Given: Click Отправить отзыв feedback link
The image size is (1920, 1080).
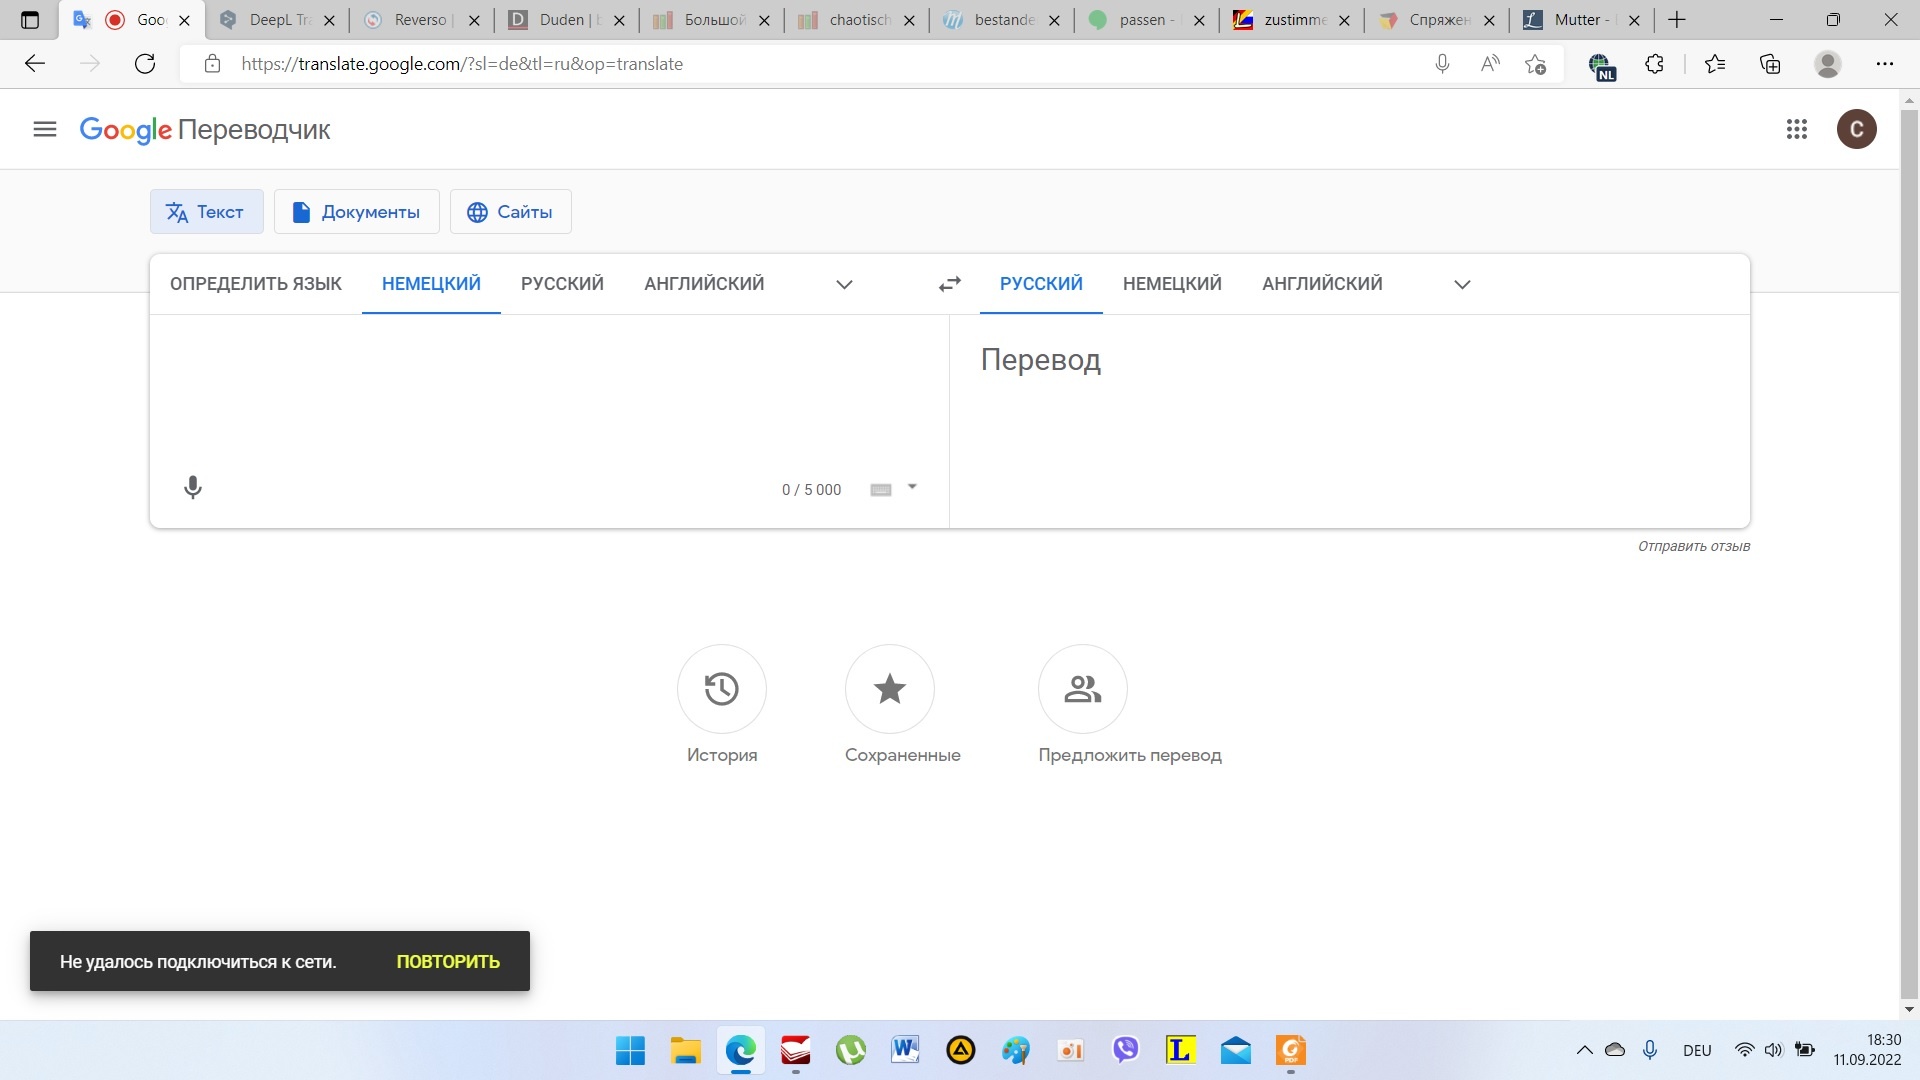Looking at the screenshot, I should pyautogui.click(x=1693, y=546).
